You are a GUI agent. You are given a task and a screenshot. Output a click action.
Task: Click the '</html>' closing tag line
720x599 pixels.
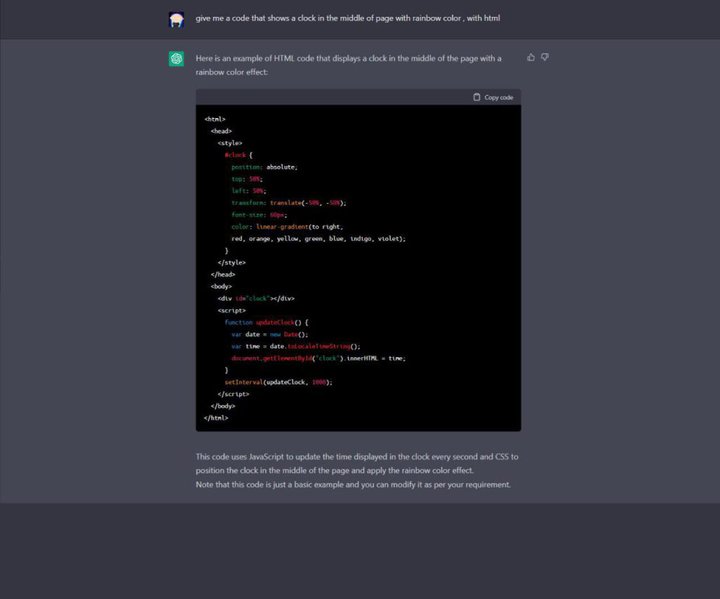(216, 418)
